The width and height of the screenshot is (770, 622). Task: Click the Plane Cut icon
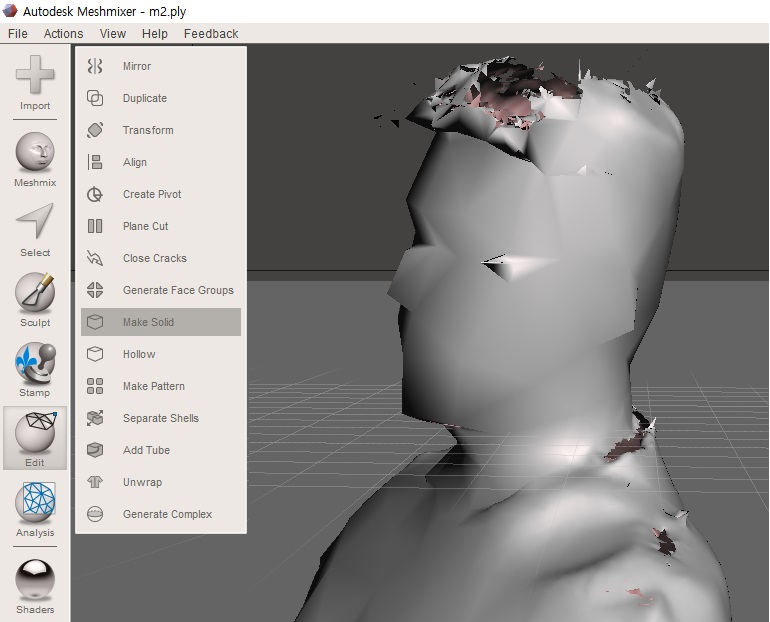click(95, 226)
